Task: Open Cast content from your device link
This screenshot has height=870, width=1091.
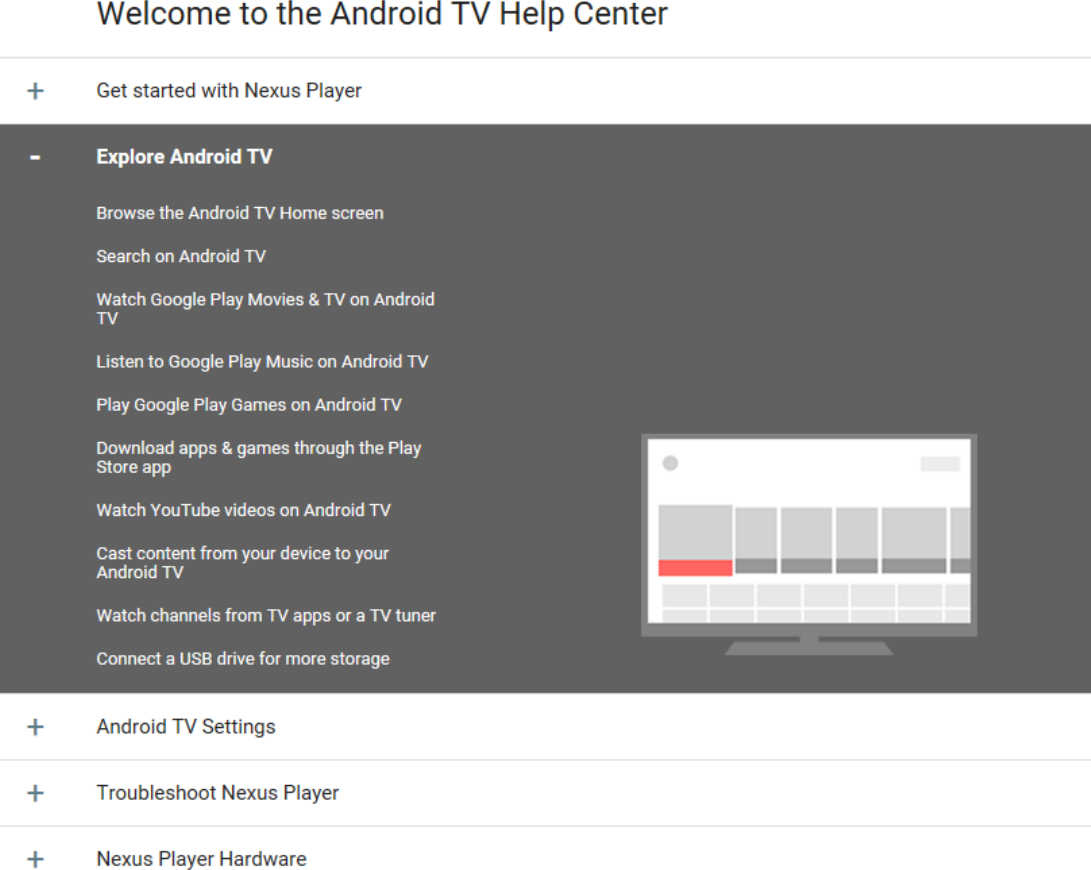Action: pyautogui.click(x=243, y=562)
